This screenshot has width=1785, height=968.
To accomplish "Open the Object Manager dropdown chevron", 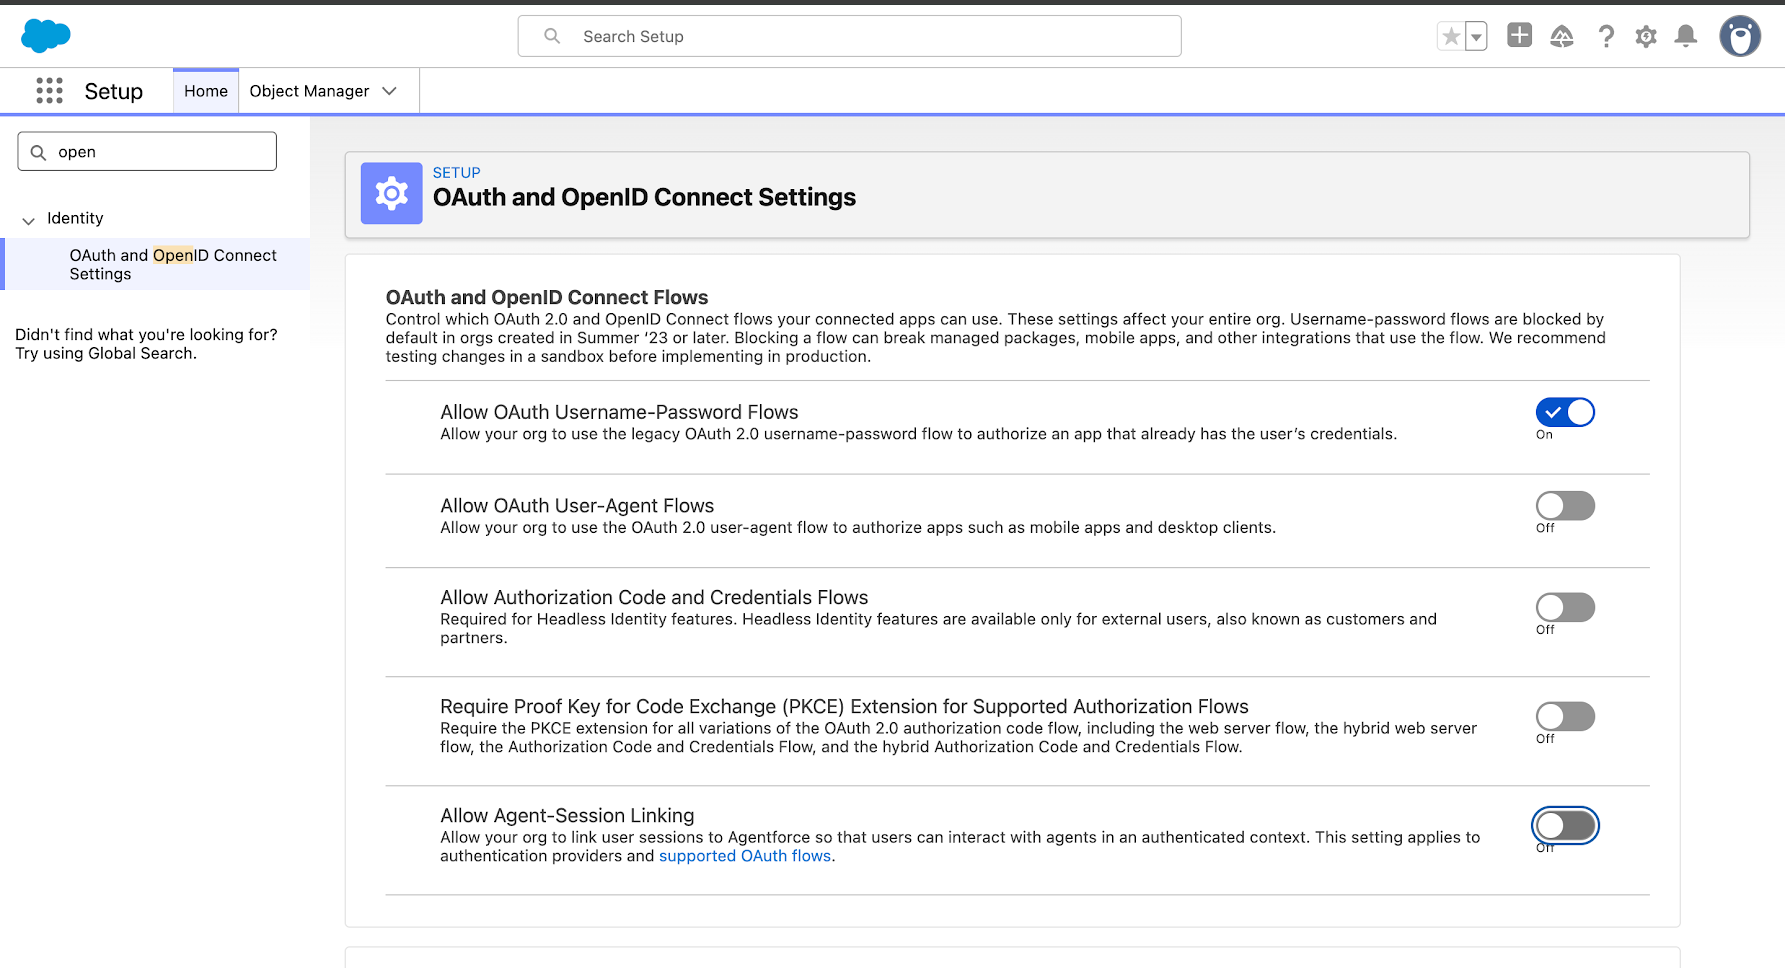I will pos(390,91).
